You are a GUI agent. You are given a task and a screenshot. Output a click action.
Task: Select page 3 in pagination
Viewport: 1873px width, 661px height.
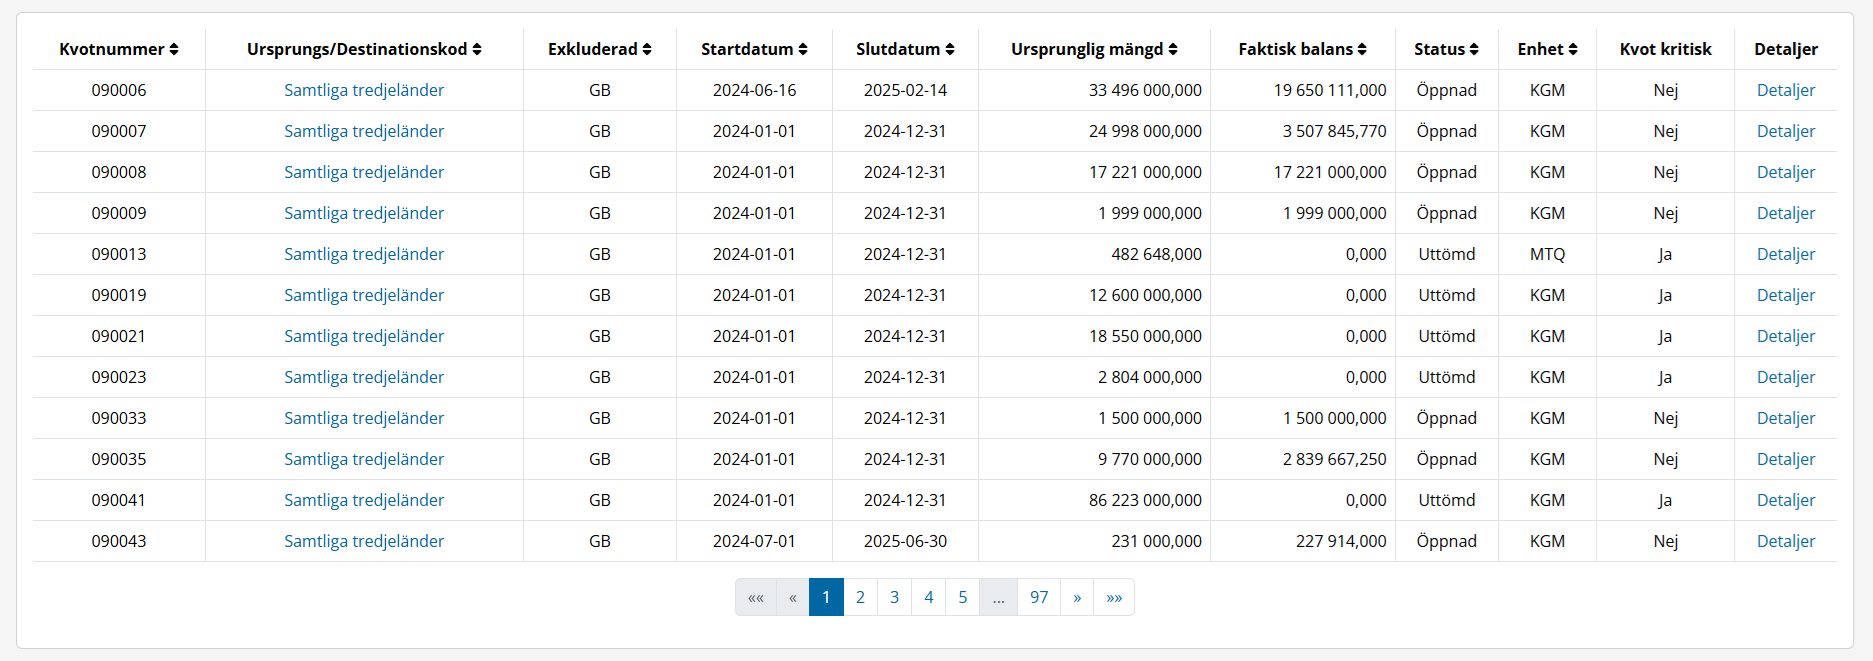click(x=894, y=597)
